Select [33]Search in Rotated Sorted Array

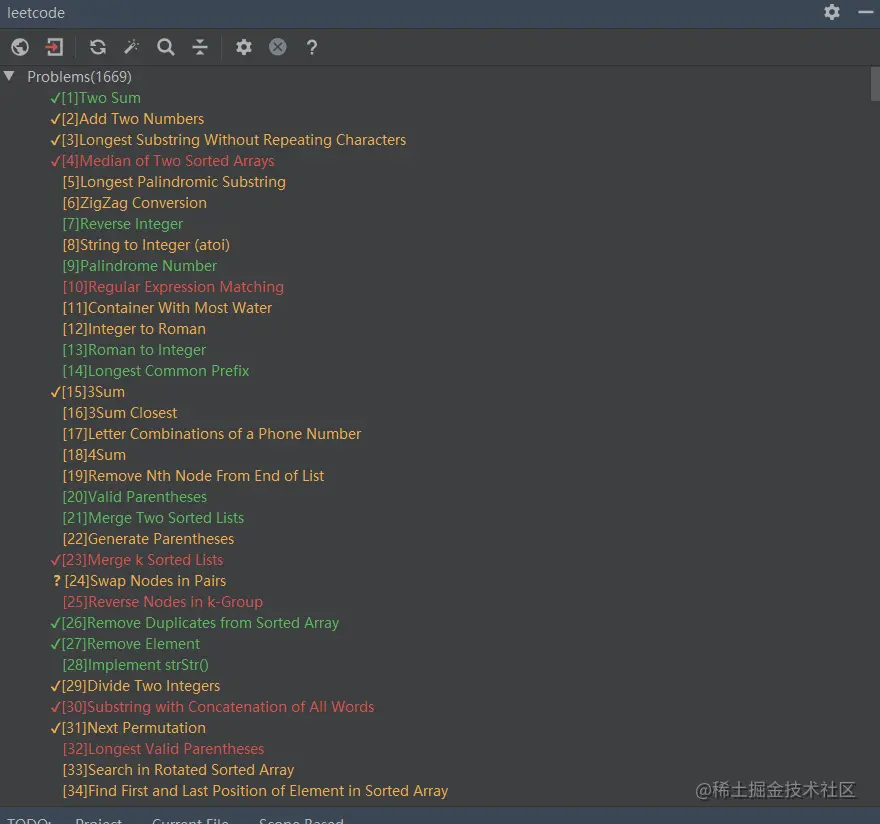178,770
